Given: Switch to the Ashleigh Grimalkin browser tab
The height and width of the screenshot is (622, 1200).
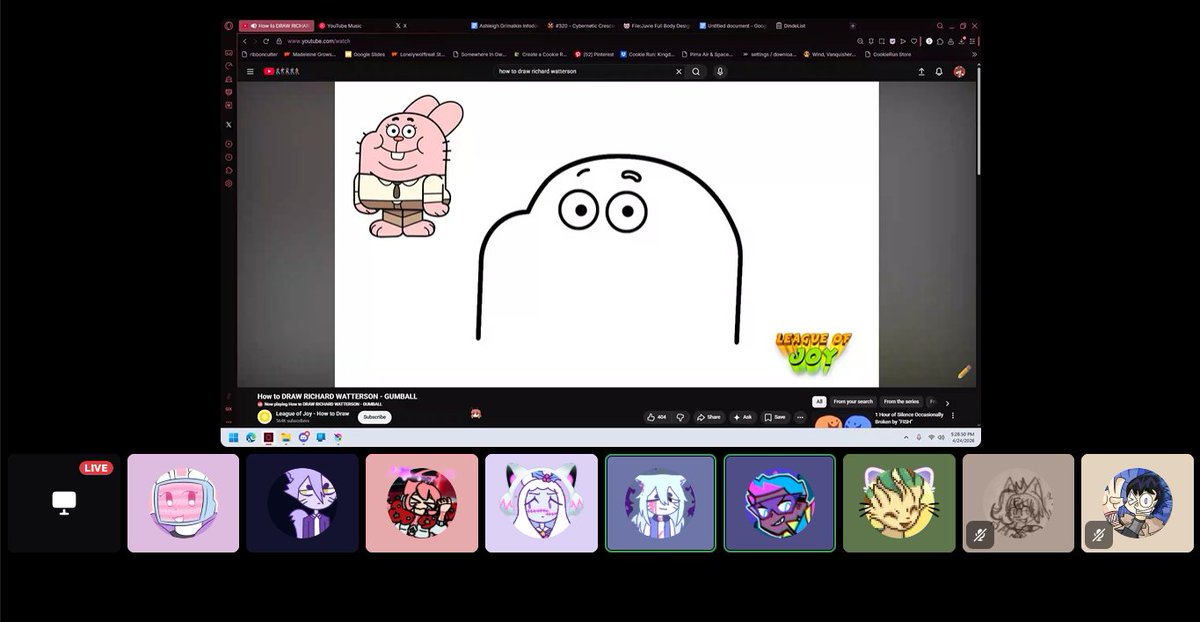Looking at the screenshot, I should click(x=503, y=25).
